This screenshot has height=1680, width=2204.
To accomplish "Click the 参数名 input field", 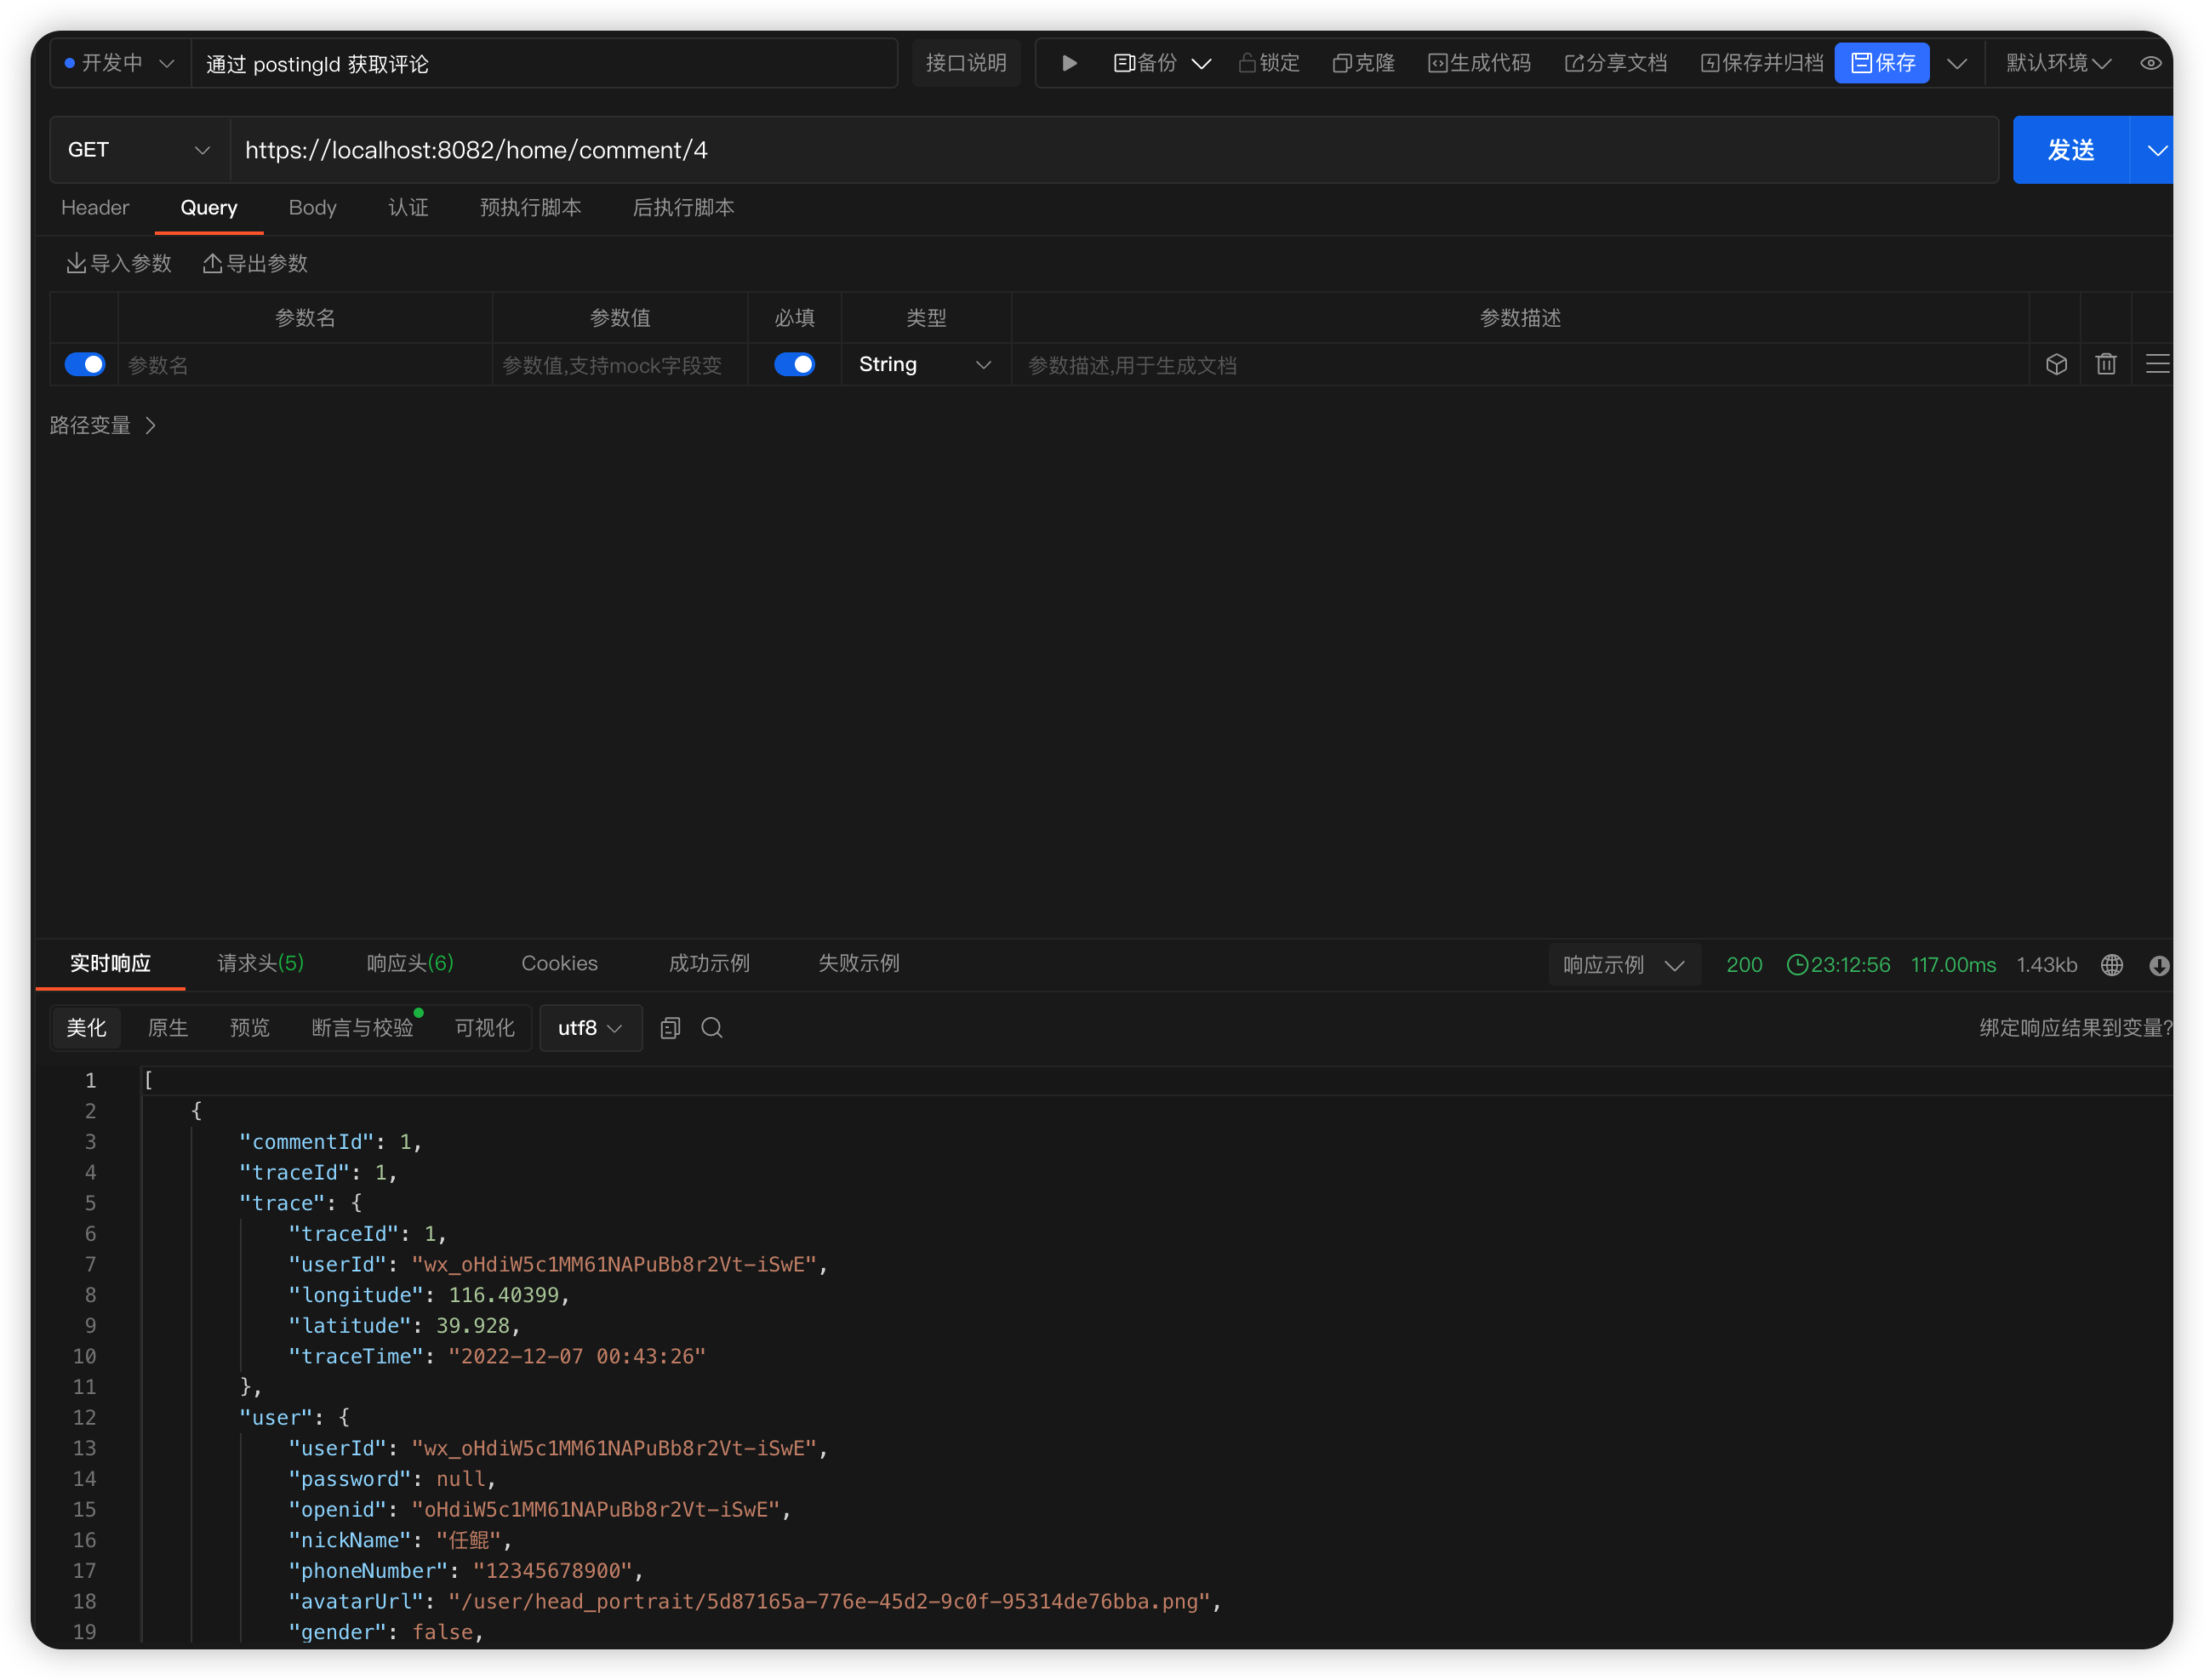I will coord(305,365).
